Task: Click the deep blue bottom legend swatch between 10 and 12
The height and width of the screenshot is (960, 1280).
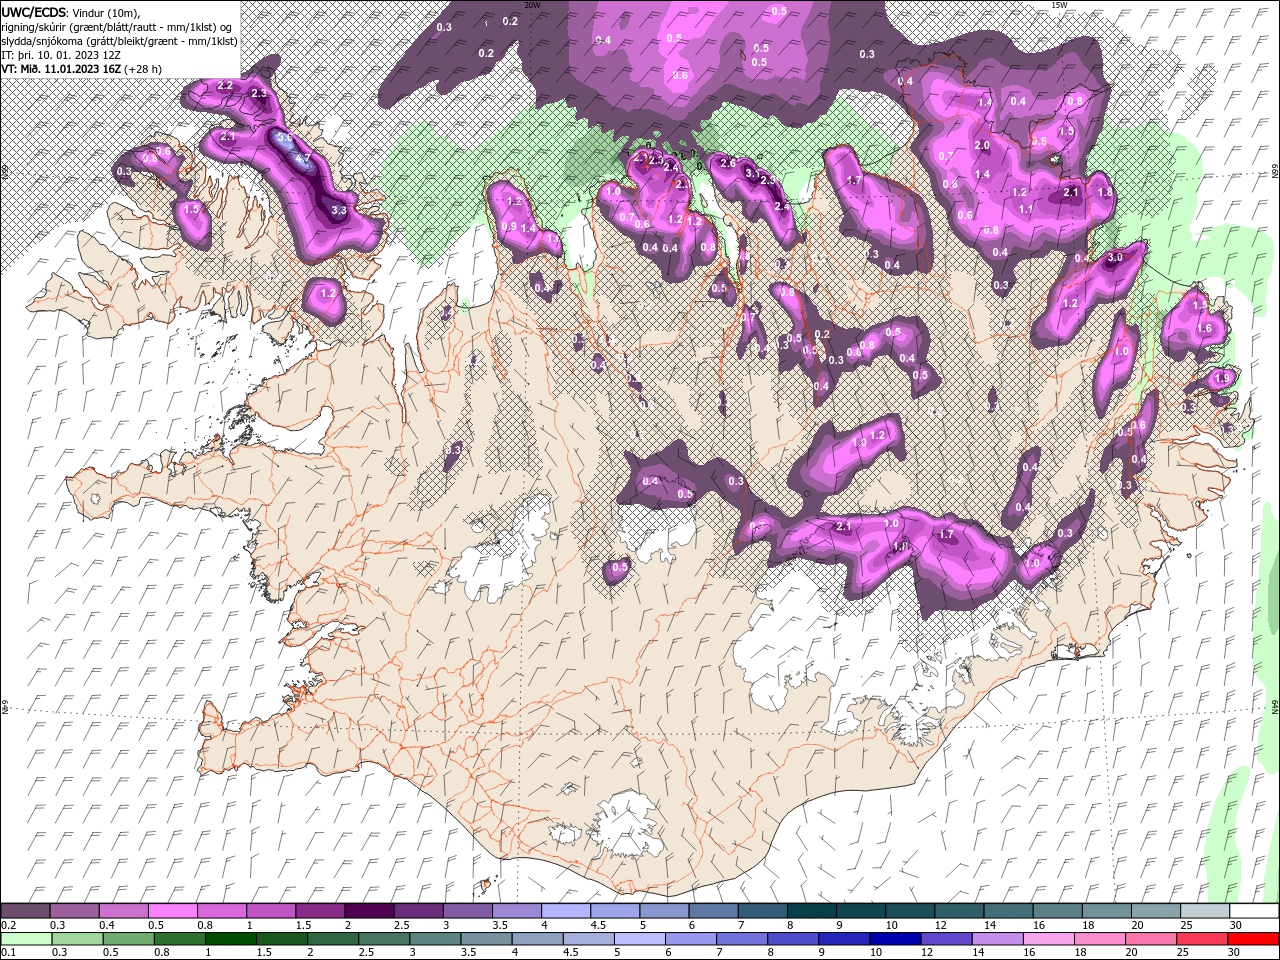Action: point(897,938)
